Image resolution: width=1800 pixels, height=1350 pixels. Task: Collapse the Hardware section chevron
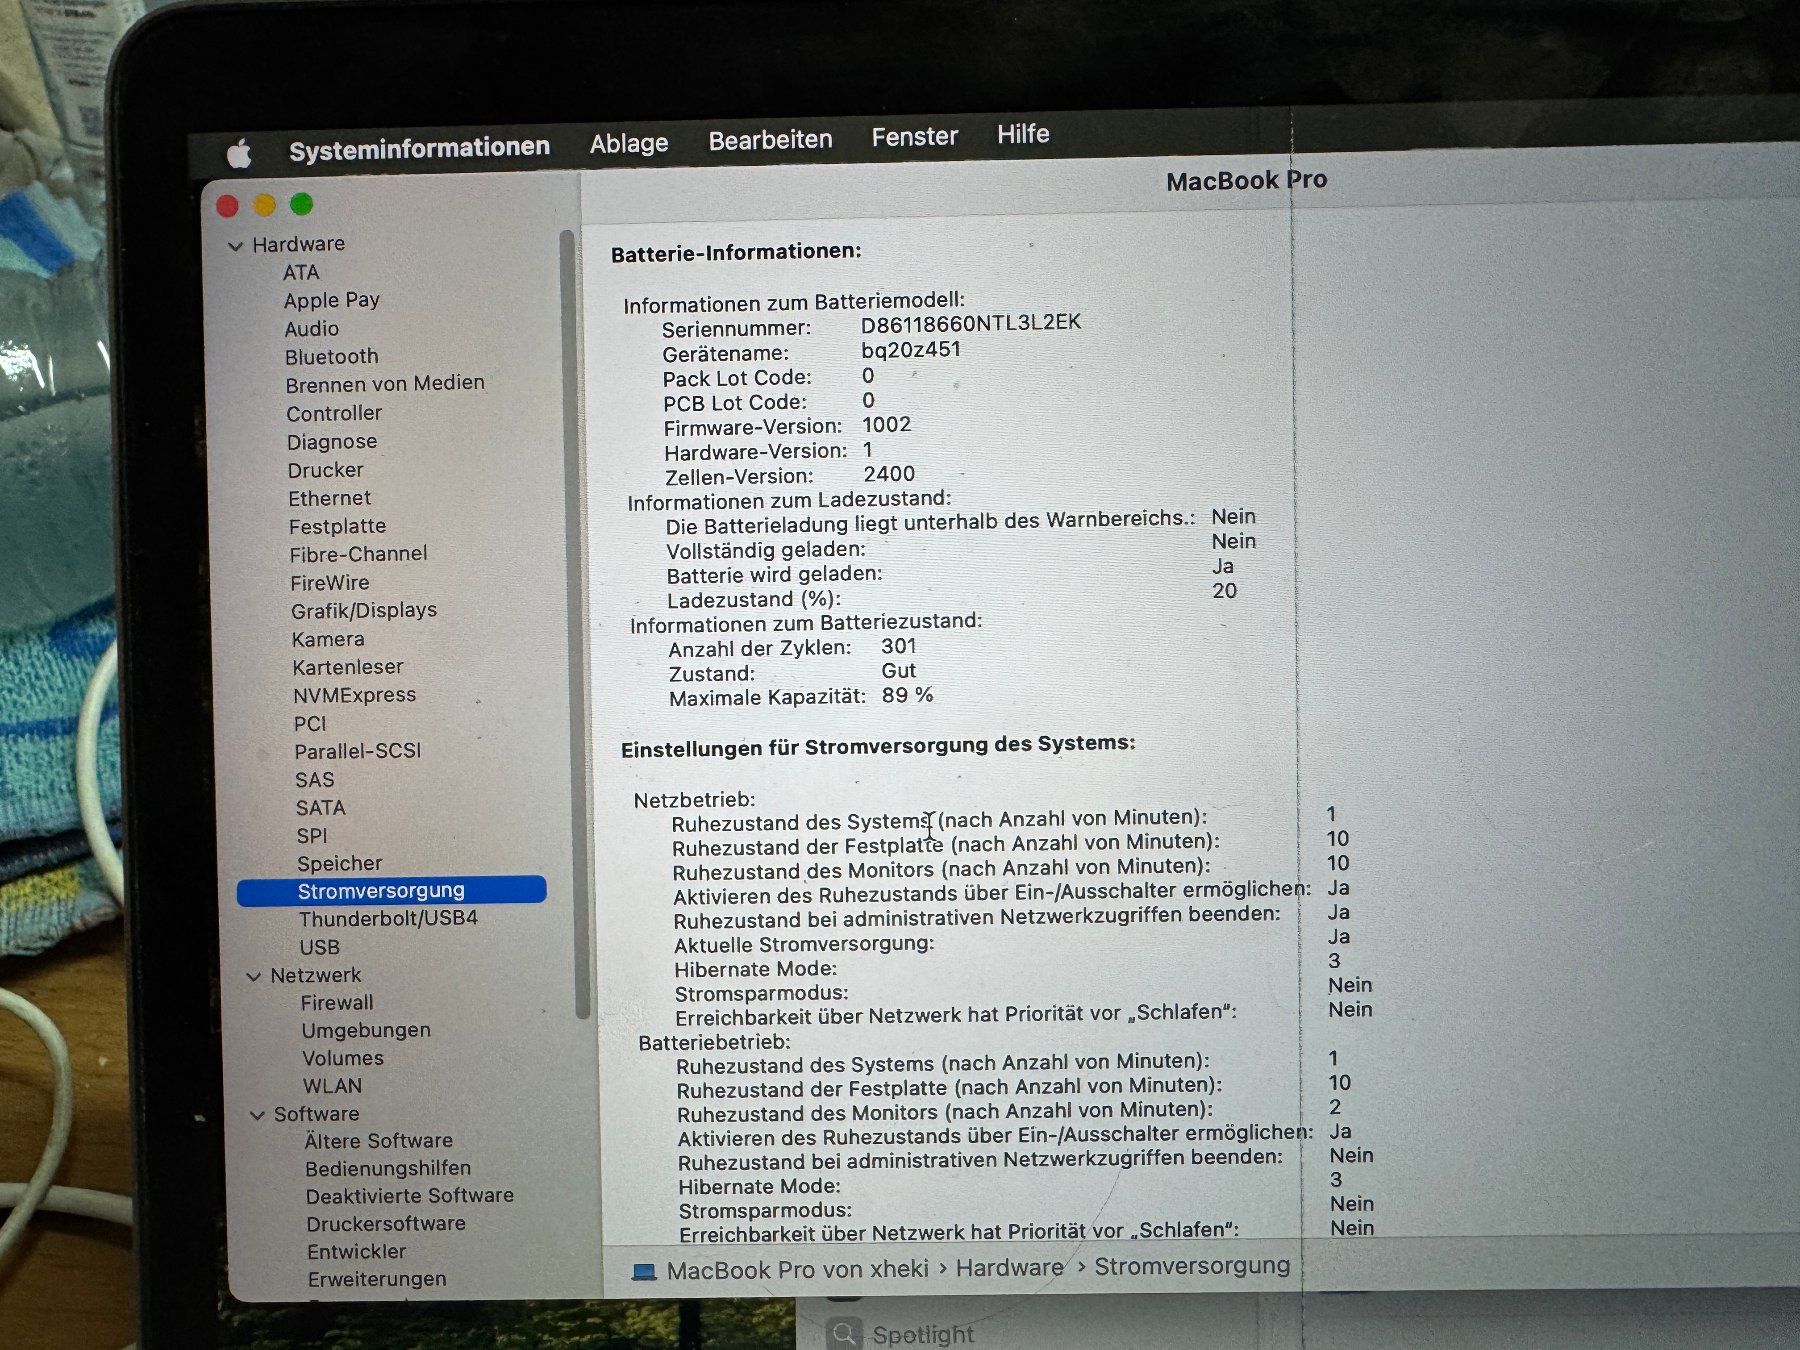235,245
